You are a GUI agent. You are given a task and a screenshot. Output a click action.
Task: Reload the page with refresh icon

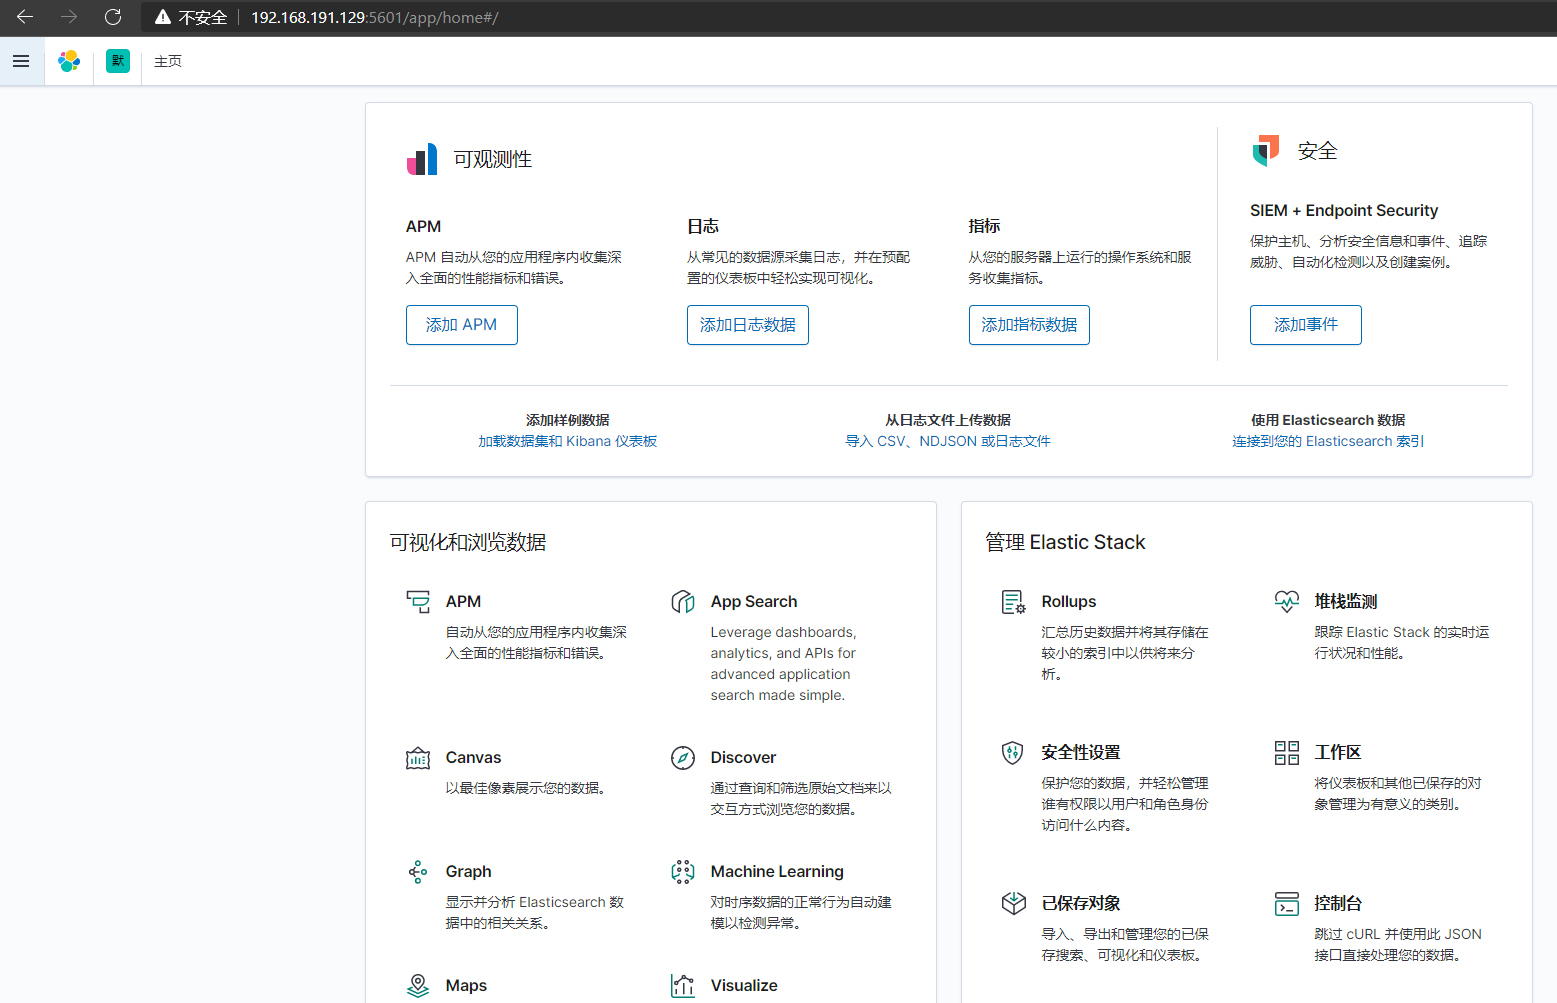point(113,17)
